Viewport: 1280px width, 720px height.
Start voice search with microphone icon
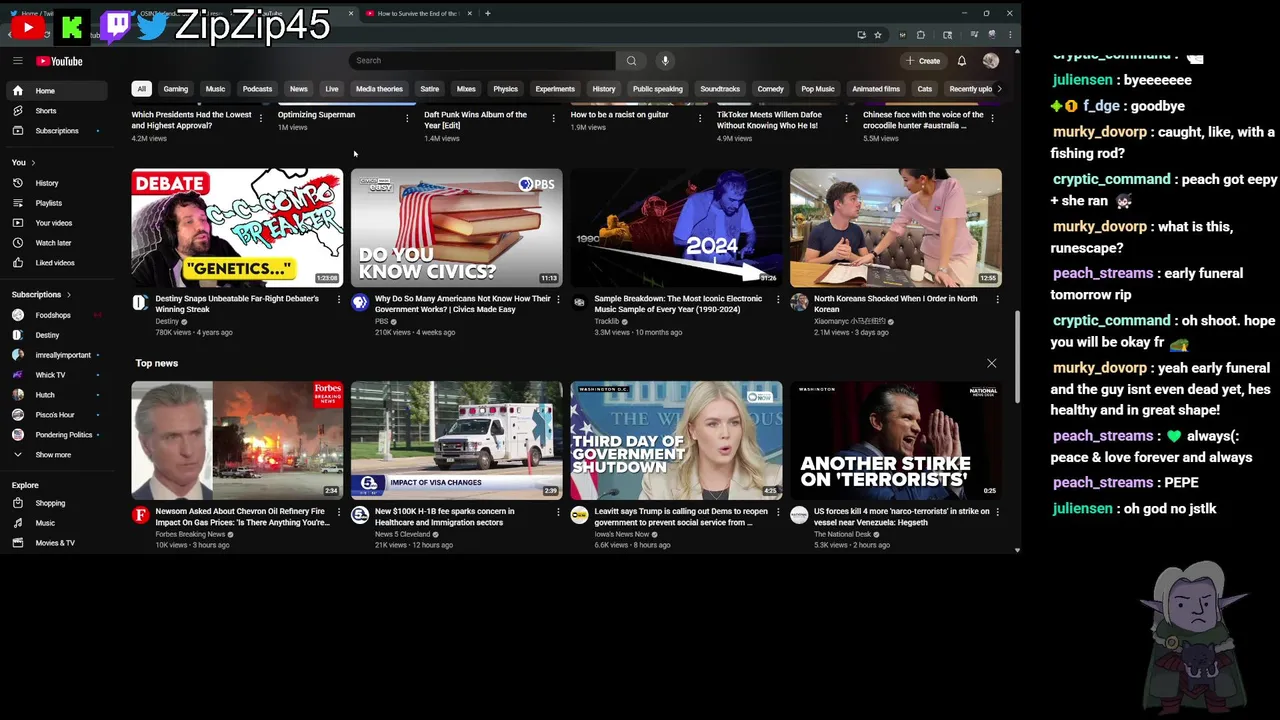pos(665,61)
